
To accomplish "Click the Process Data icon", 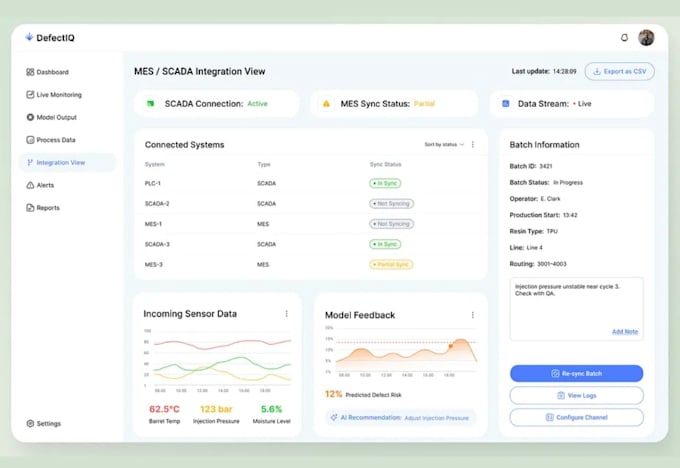I will [30, 140].
